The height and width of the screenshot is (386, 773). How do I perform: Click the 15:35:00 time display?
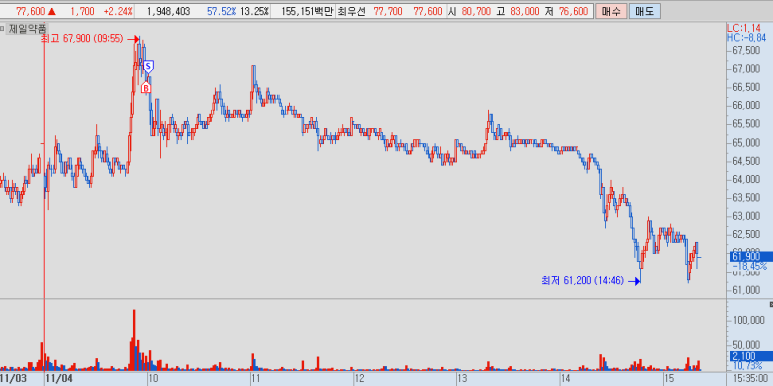point(749,379)
